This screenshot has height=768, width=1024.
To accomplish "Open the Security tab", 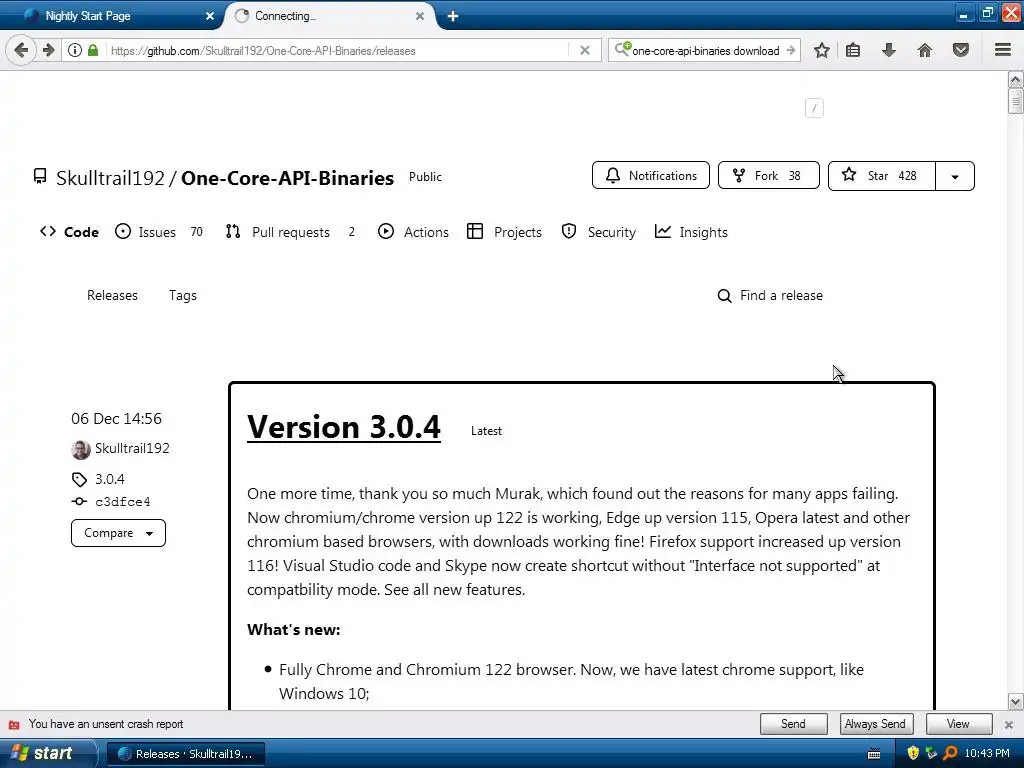I will (598, 232).
